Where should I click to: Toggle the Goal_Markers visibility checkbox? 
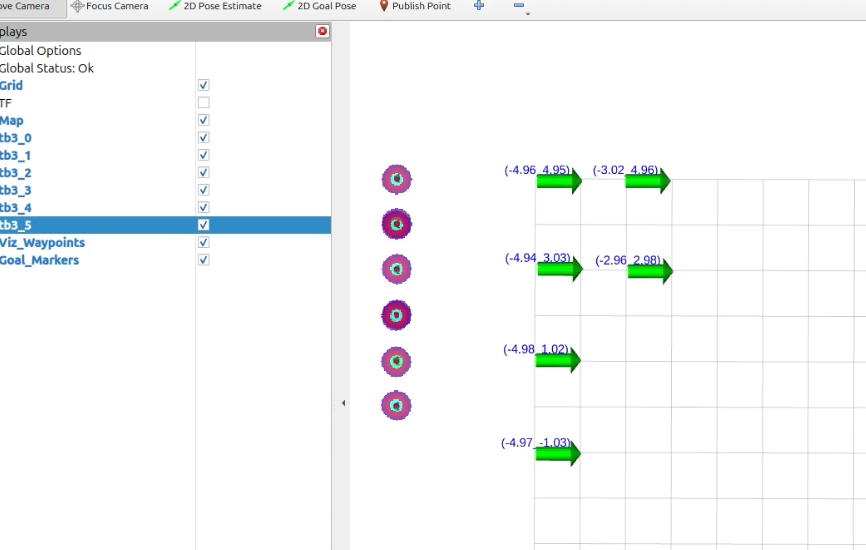point(204,260)
